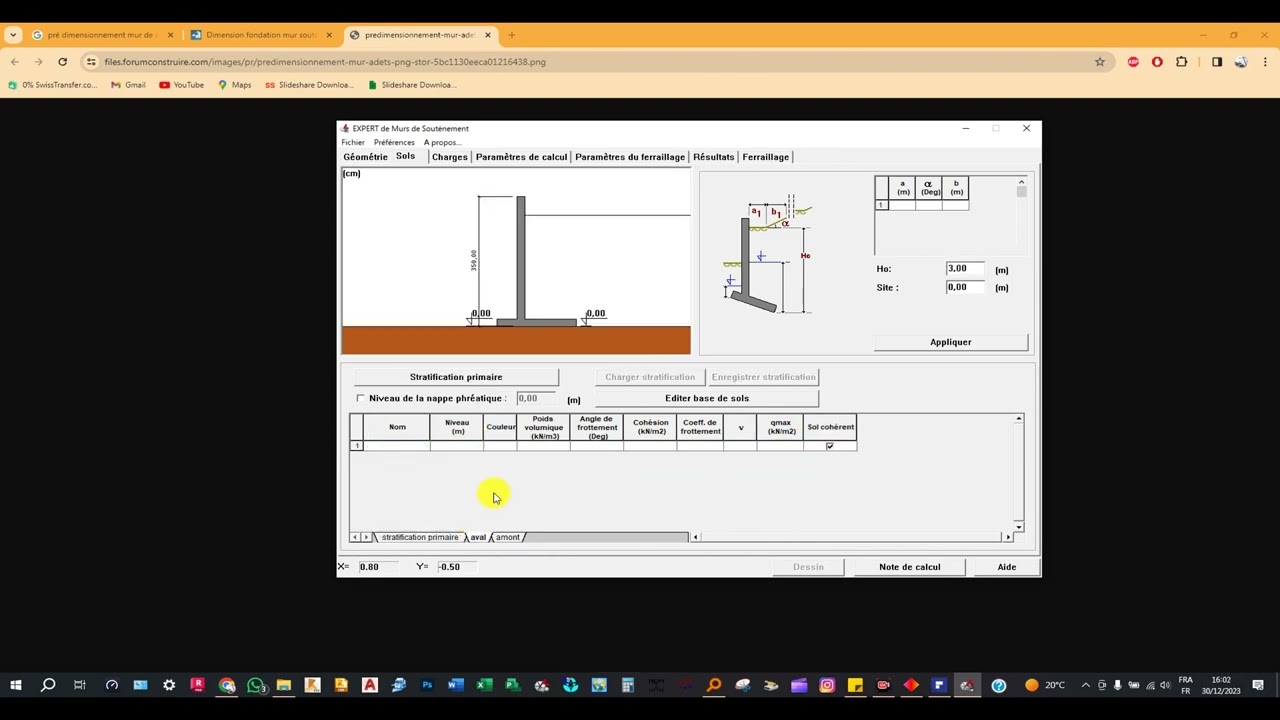Viewport: 1280px width, 720px height.
Task: Switch to the Charges tab
Action: click(450, 157)
